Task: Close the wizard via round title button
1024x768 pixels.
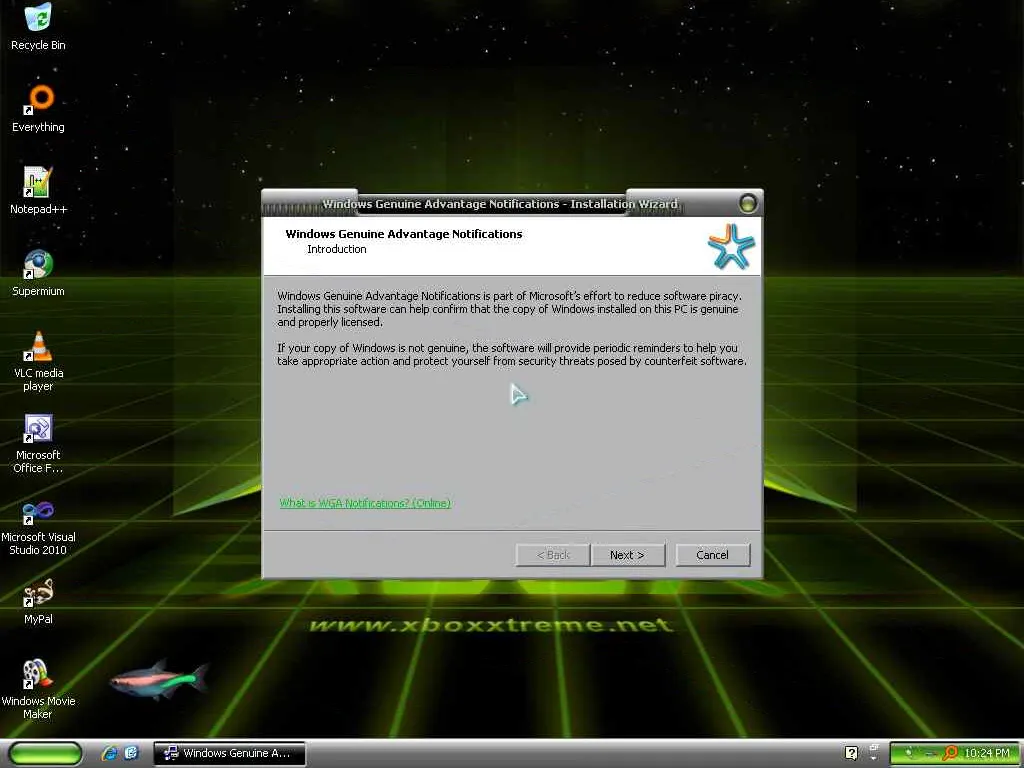Action: 748,204
